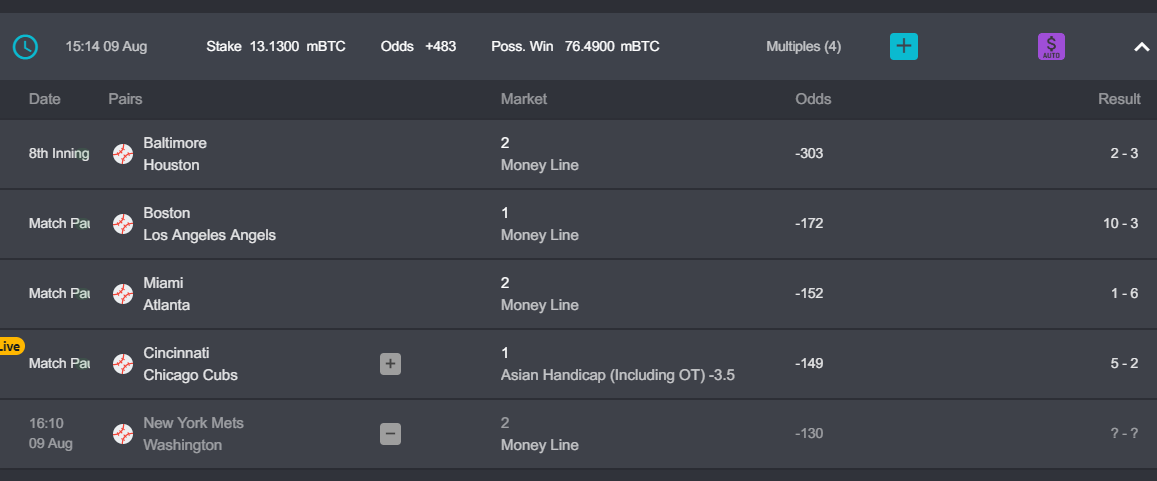Click the Baltimore vs Houston baseball icon

tap(123, 154)
